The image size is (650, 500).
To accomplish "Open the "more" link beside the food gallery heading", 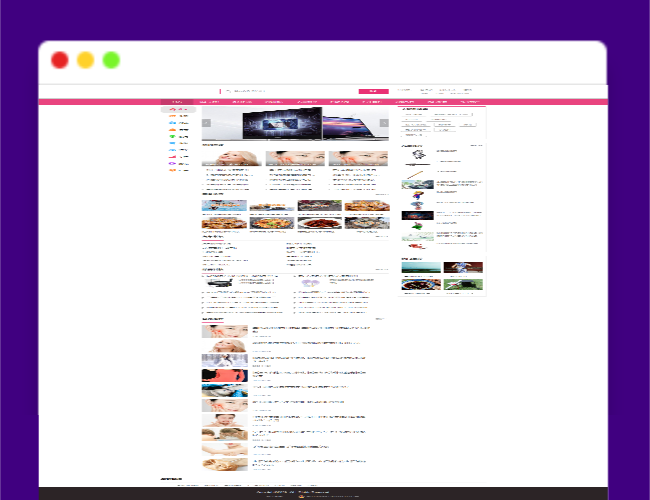I will [382, 195].
